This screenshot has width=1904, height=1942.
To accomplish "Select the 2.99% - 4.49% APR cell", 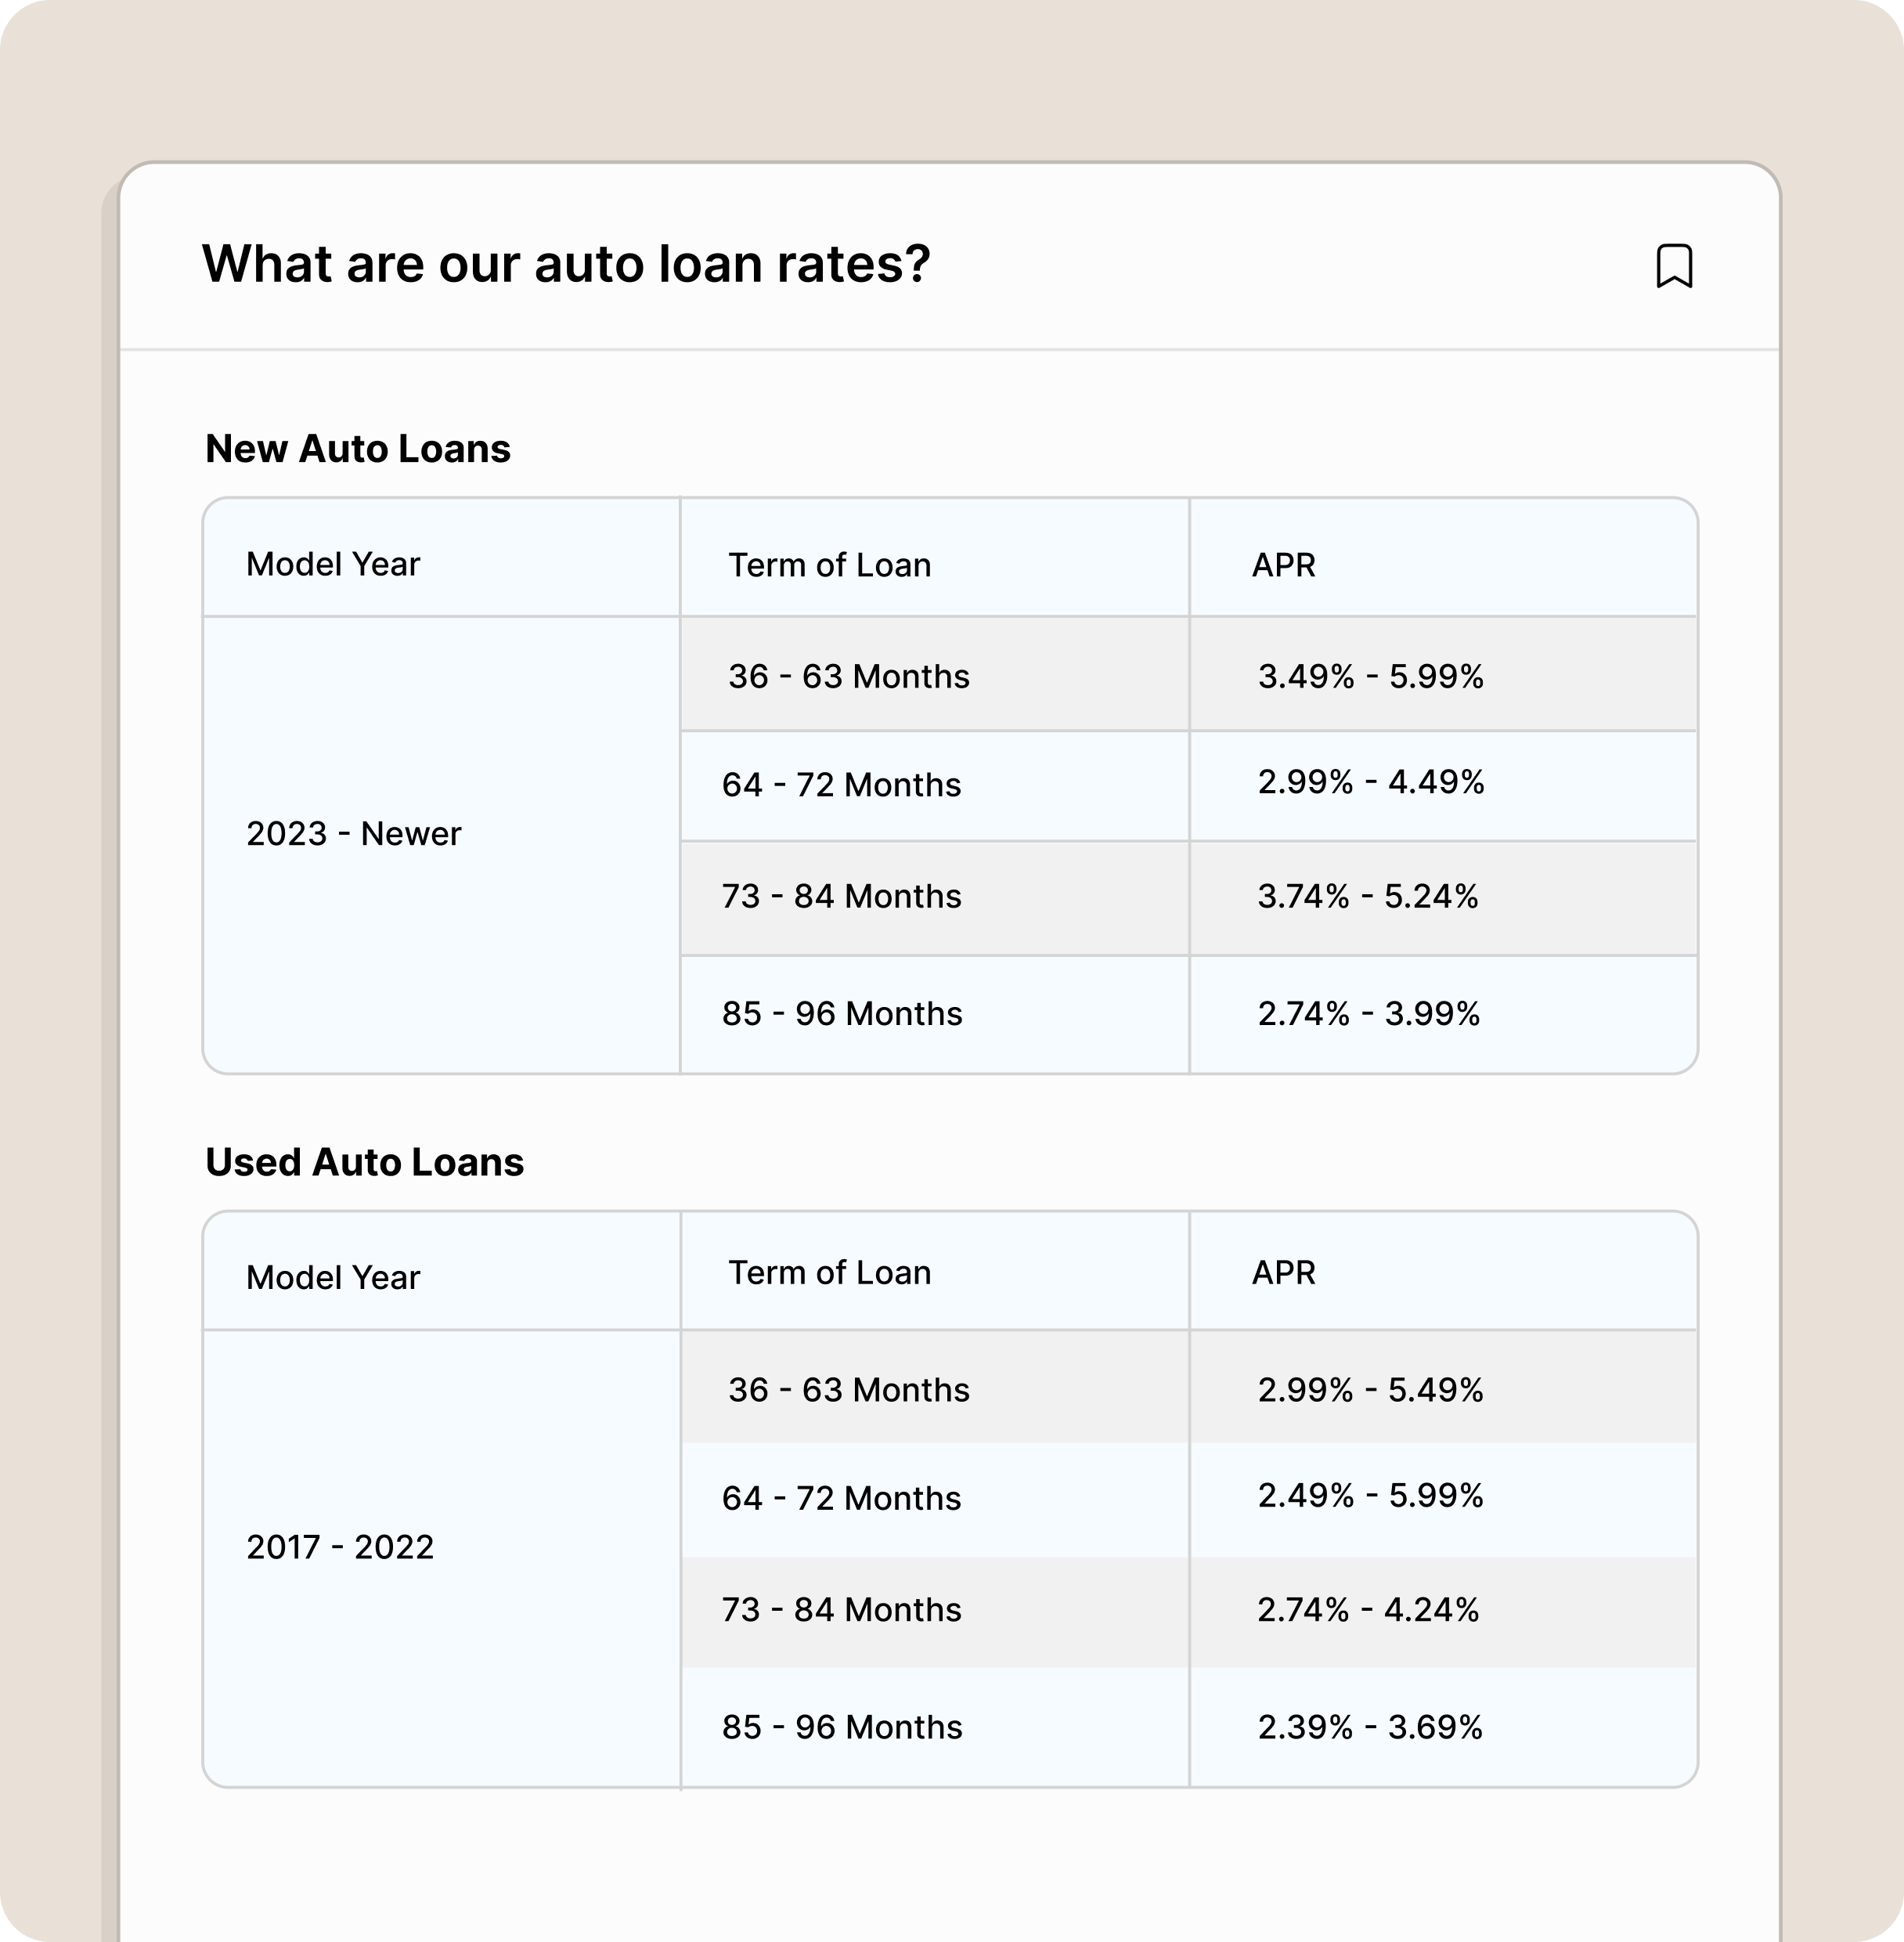I will (1370, 781).
